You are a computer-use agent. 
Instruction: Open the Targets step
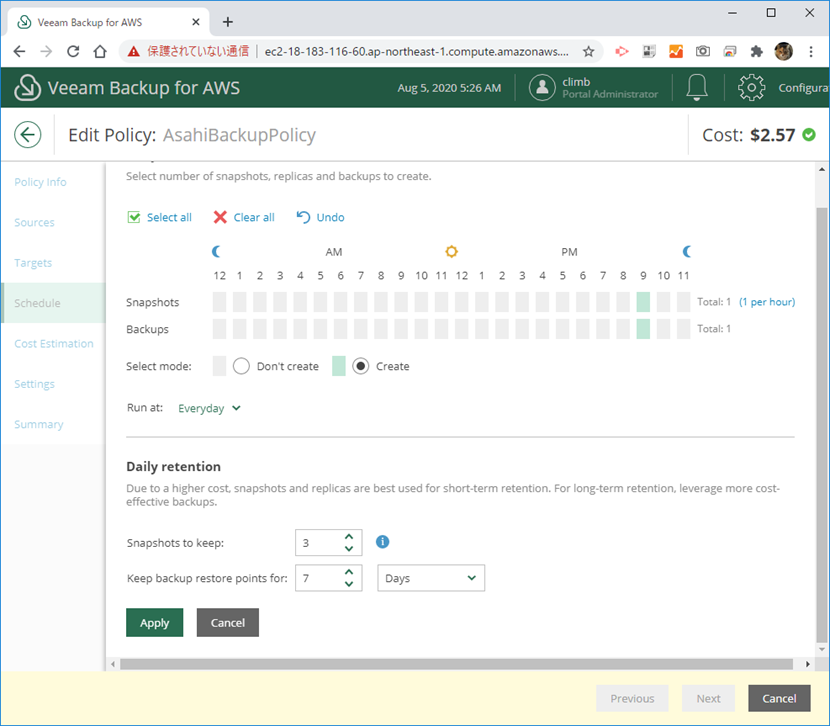33,262
